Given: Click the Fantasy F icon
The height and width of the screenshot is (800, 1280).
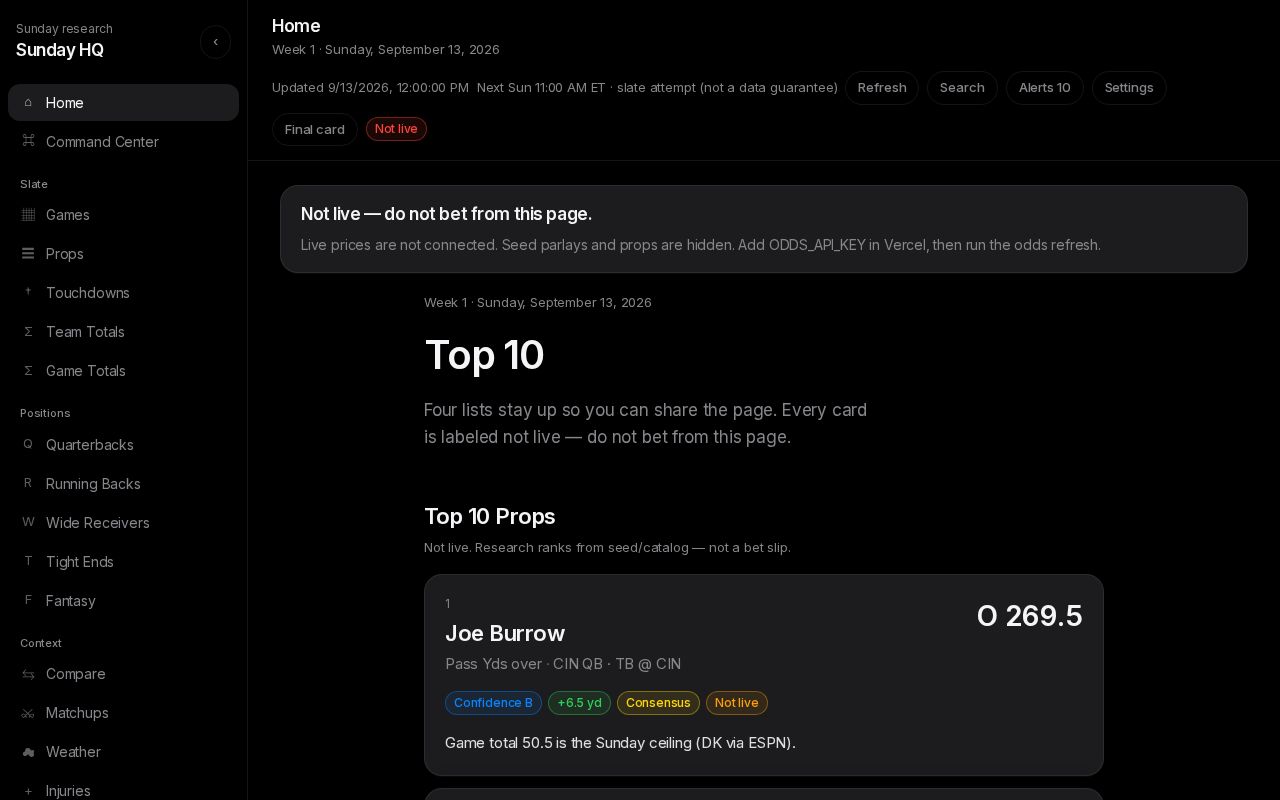Looking at the screenshot, I should (x=28, y=600).
